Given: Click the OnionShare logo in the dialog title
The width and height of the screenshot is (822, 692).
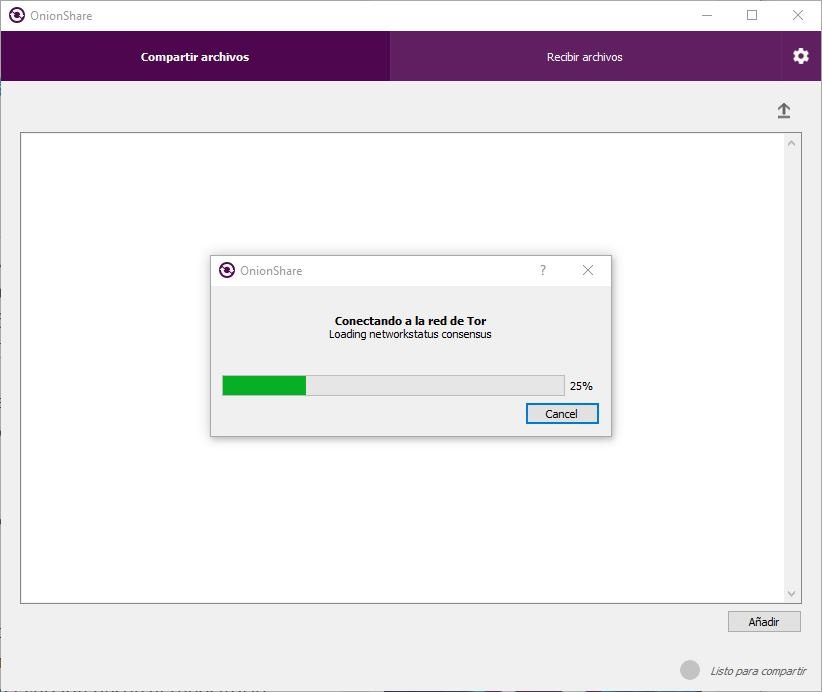Looking at the screenshot, I should coord(226,270).
